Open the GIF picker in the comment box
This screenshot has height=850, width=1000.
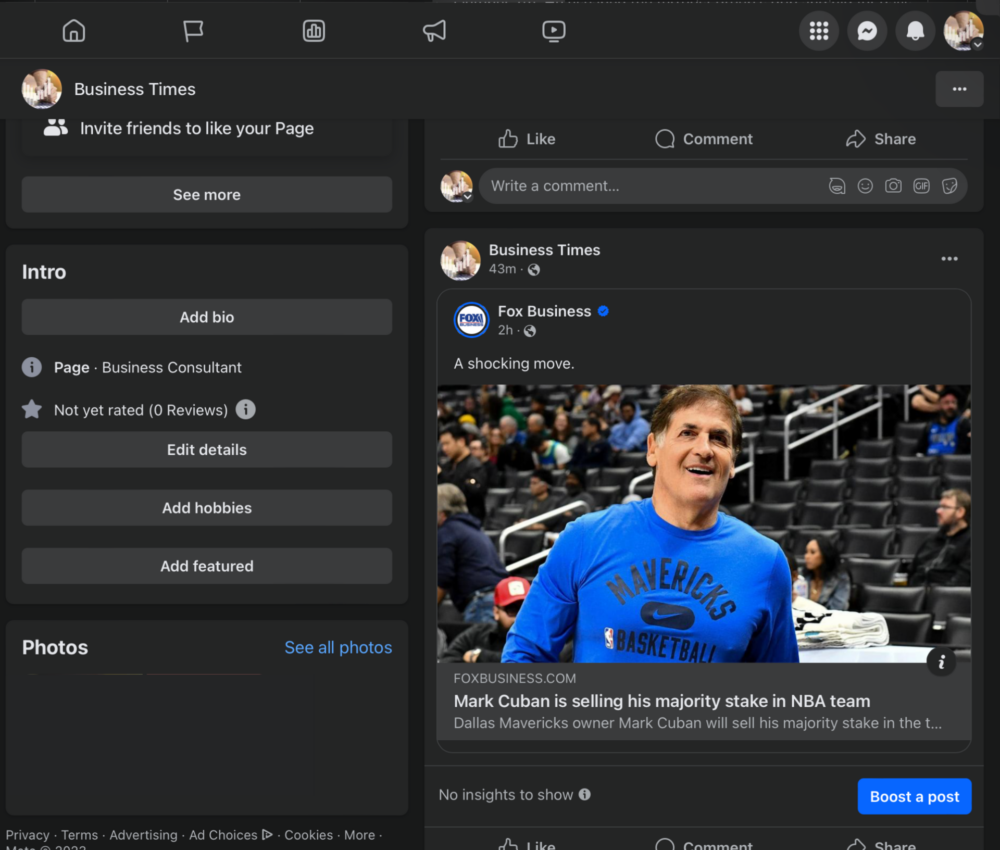click(921, 186)
